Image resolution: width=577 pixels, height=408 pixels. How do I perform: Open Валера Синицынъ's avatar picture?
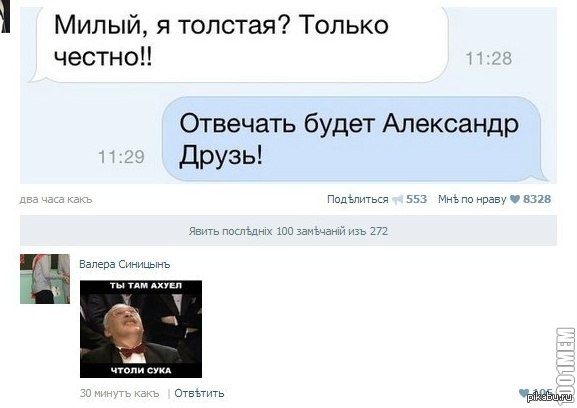point(45,279)
